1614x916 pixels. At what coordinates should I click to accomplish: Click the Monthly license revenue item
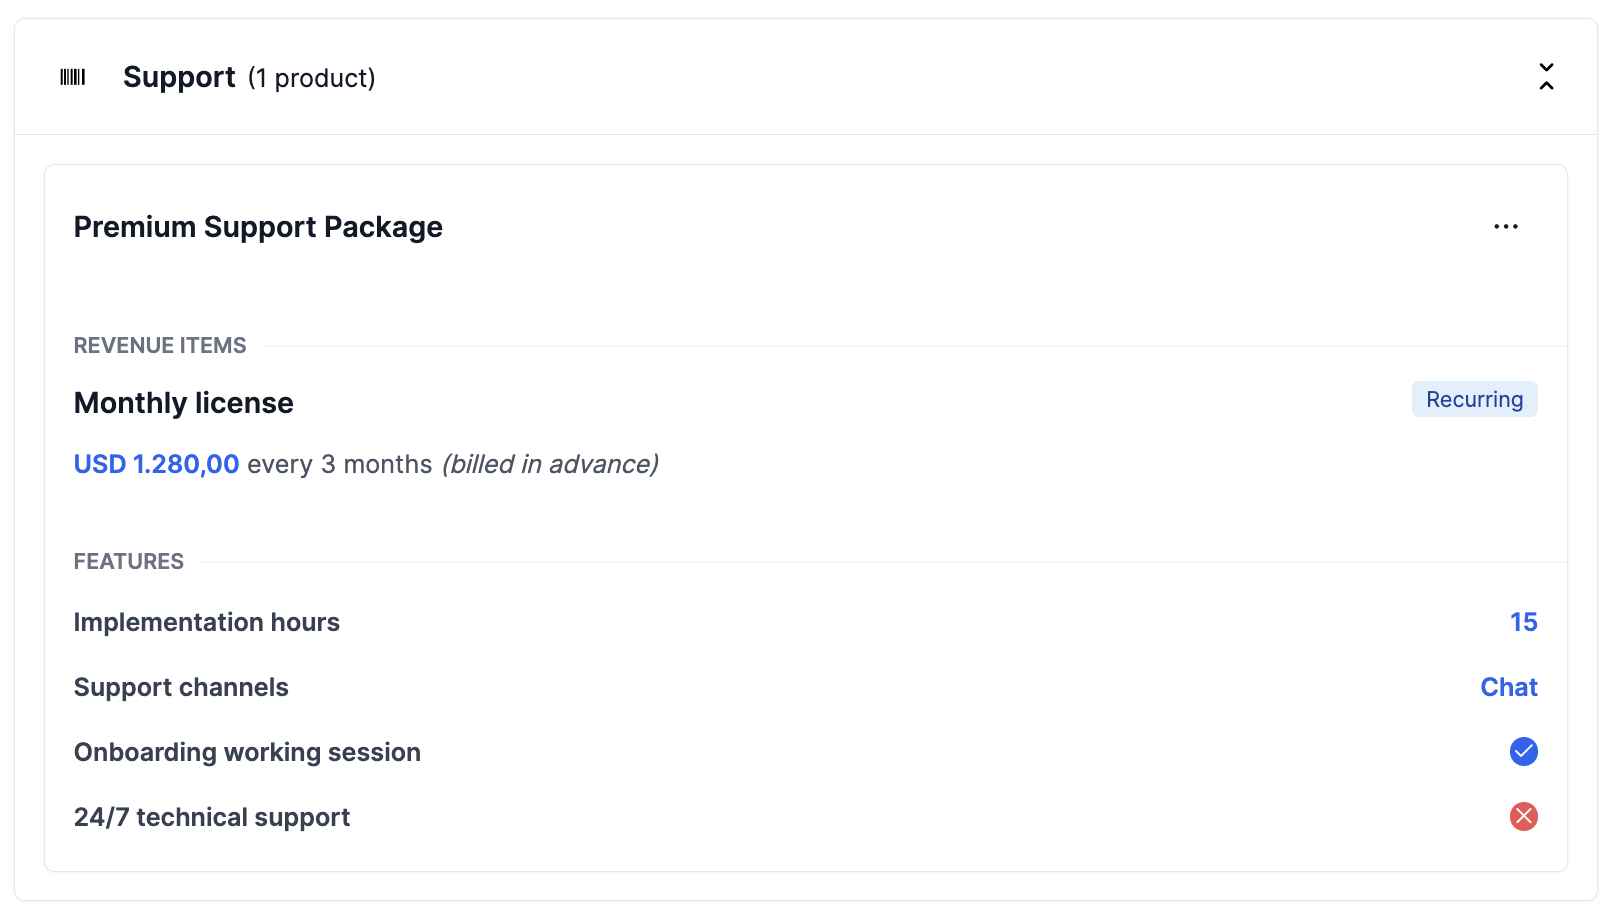184,403
